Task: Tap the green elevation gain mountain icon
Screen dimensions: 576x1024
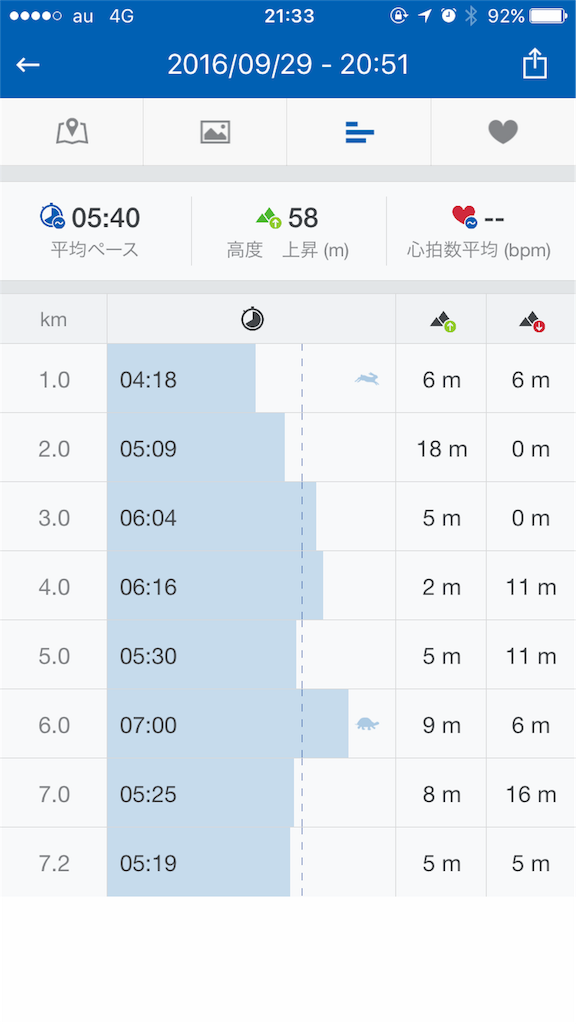Action: 268,217
